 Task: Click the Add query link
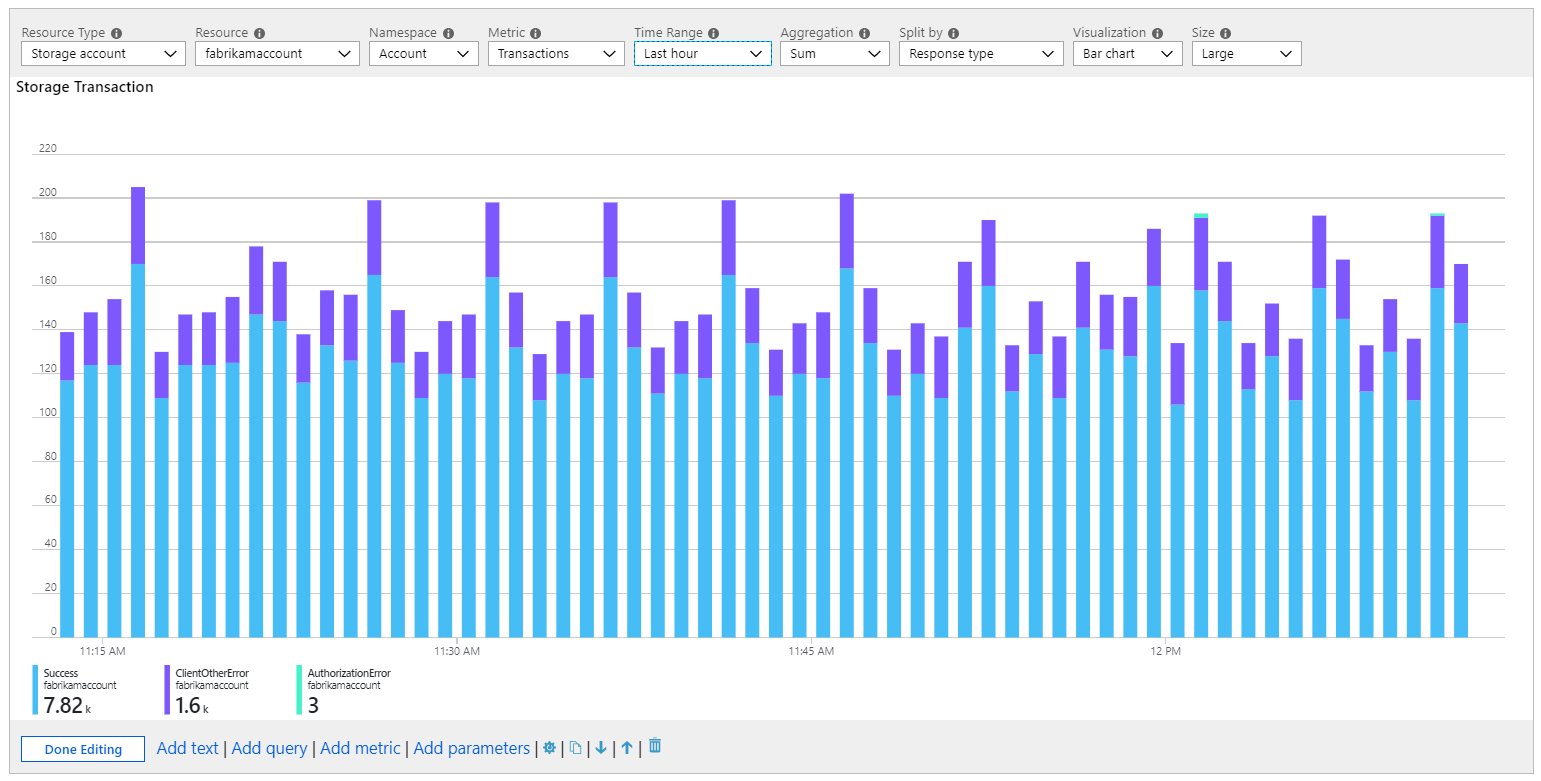[269, 748]
